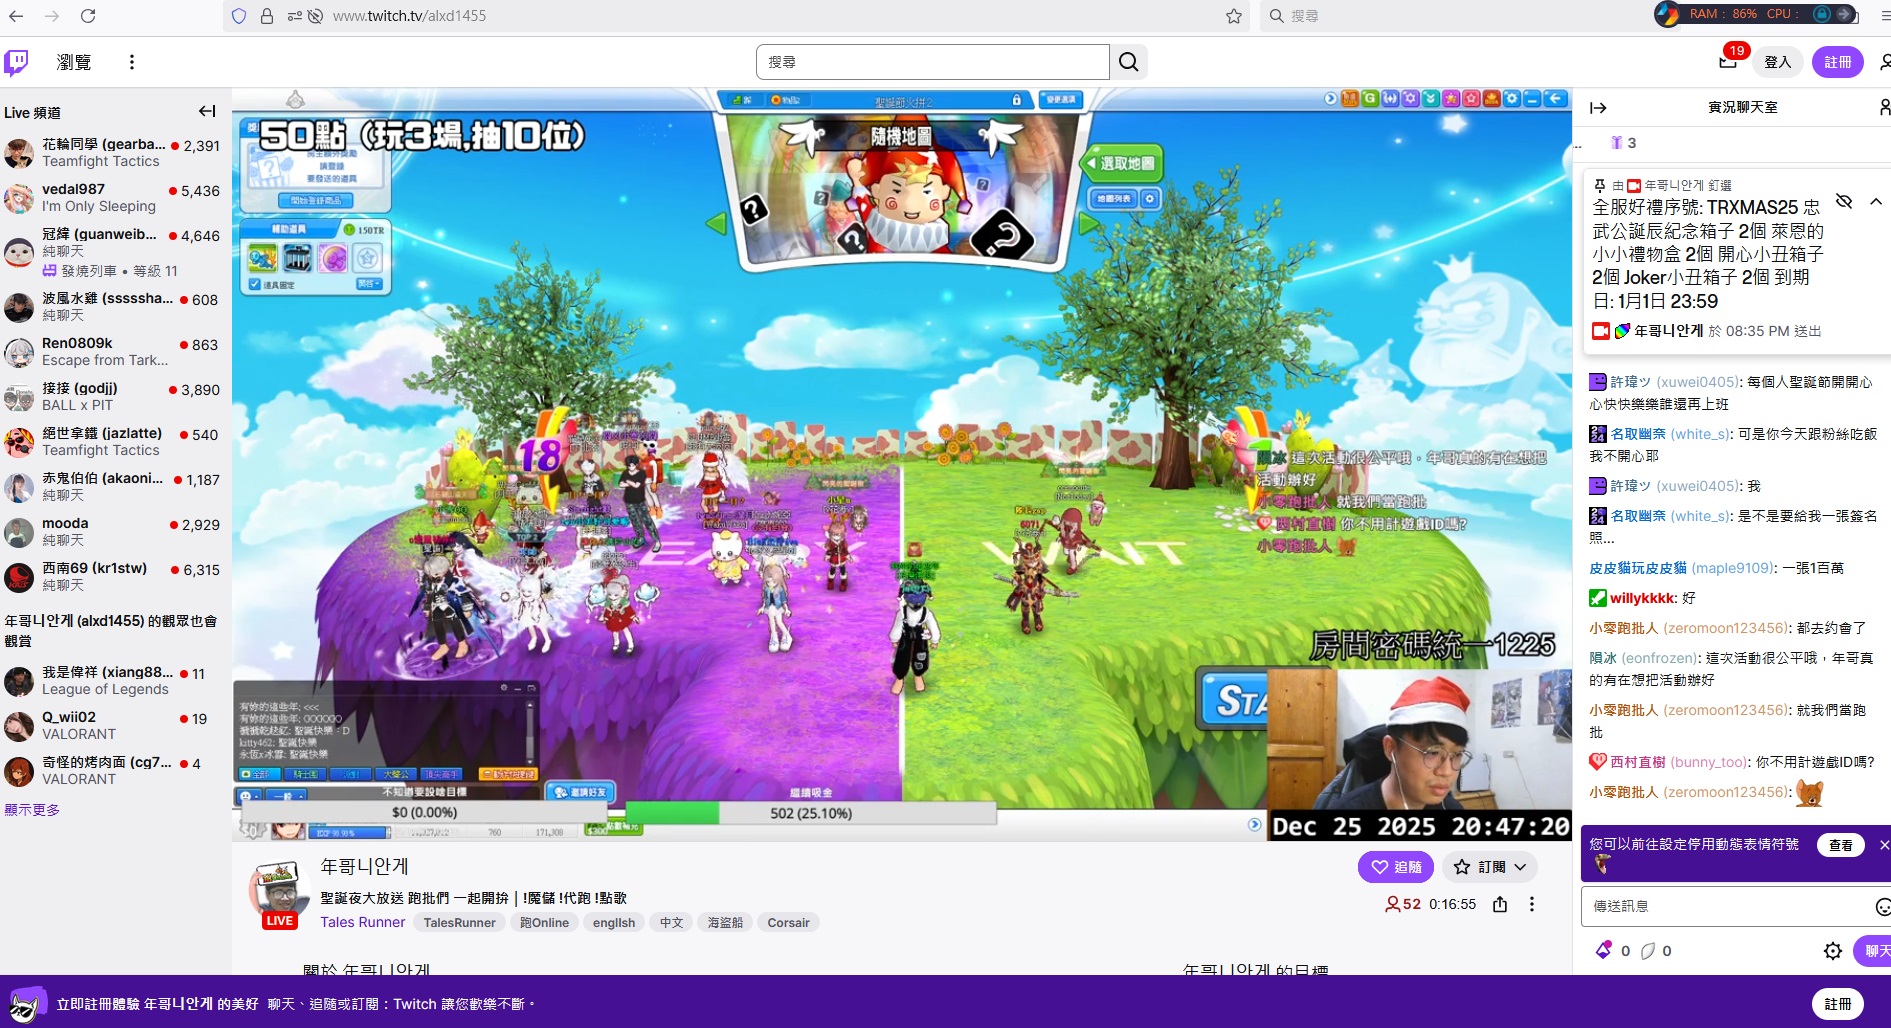Open the Tales Runner game link
The width and height of the screenshot is (1891, 1028).
pos(362,922)
